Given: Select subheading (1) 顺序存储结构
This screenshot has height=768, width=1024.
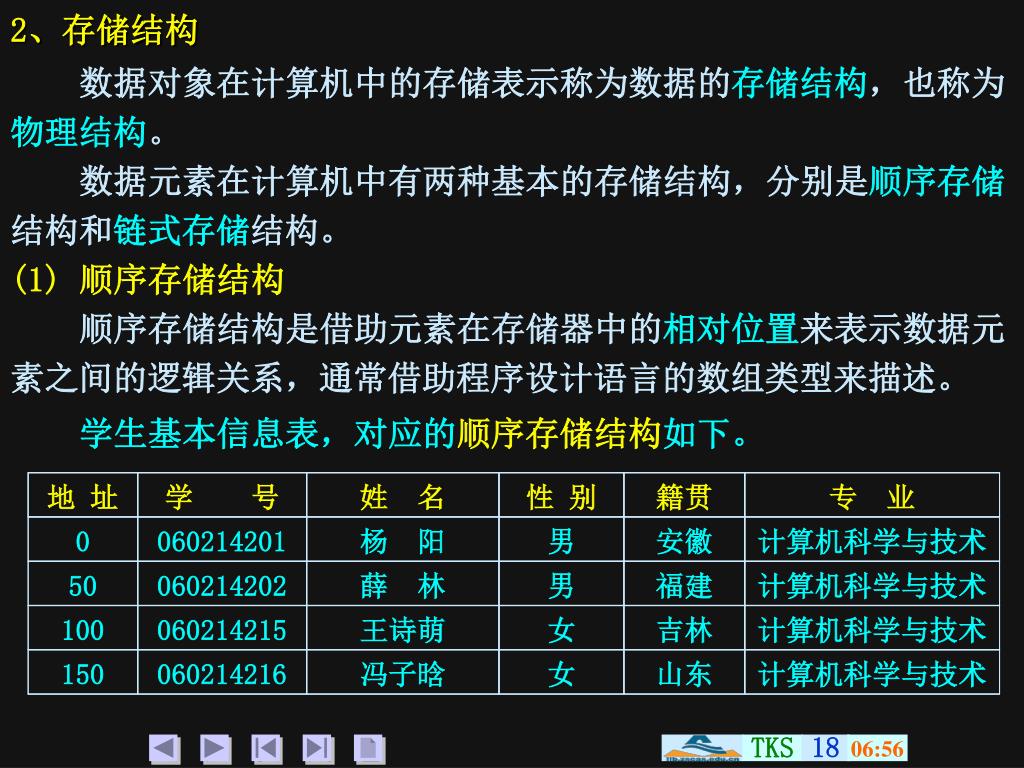Looking at the screenshot, I should click(x=148, y=279).
